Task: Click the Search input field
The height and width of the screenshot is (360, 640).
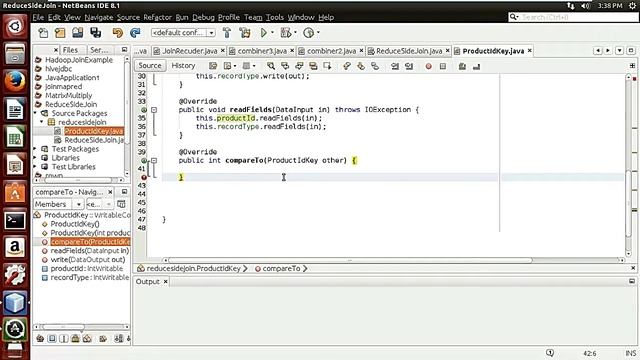Action: pyautogui.click(x=573, y=17)
